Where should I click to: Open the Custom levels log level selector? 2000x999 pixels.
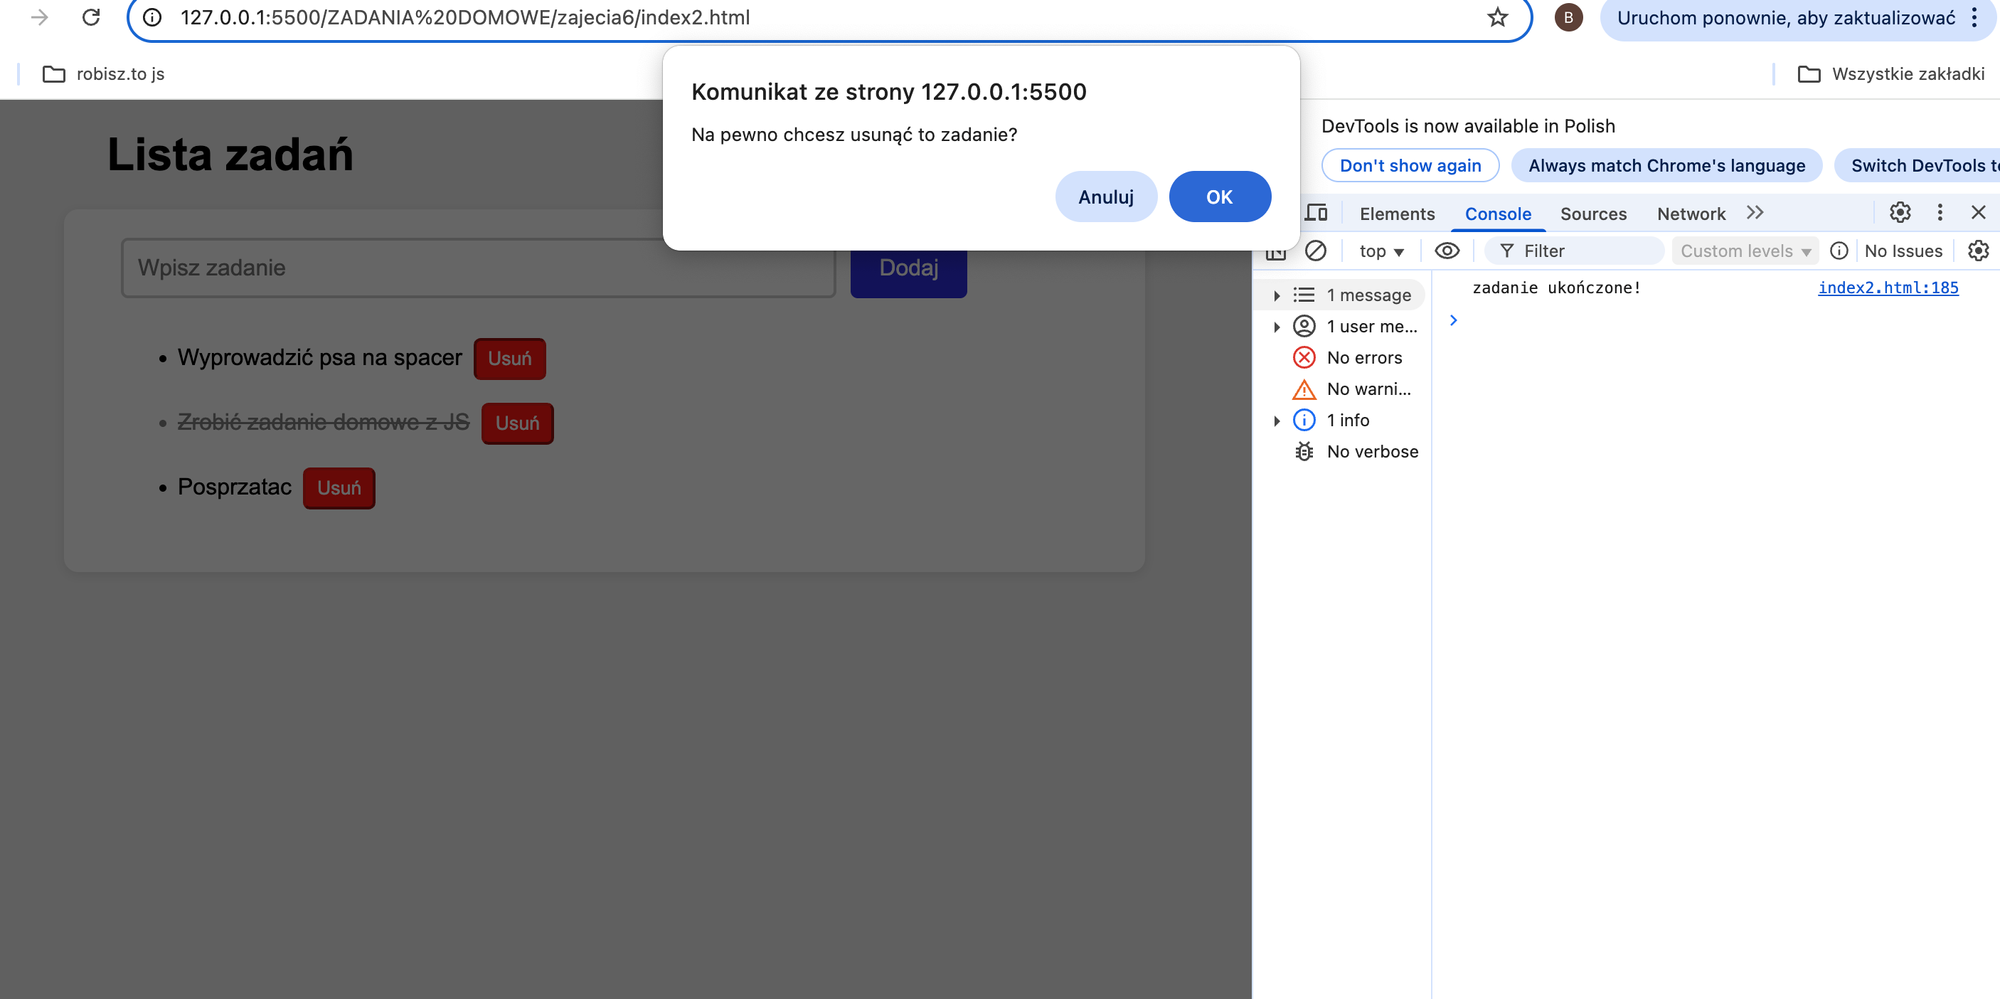click(x=1745, y=252)
